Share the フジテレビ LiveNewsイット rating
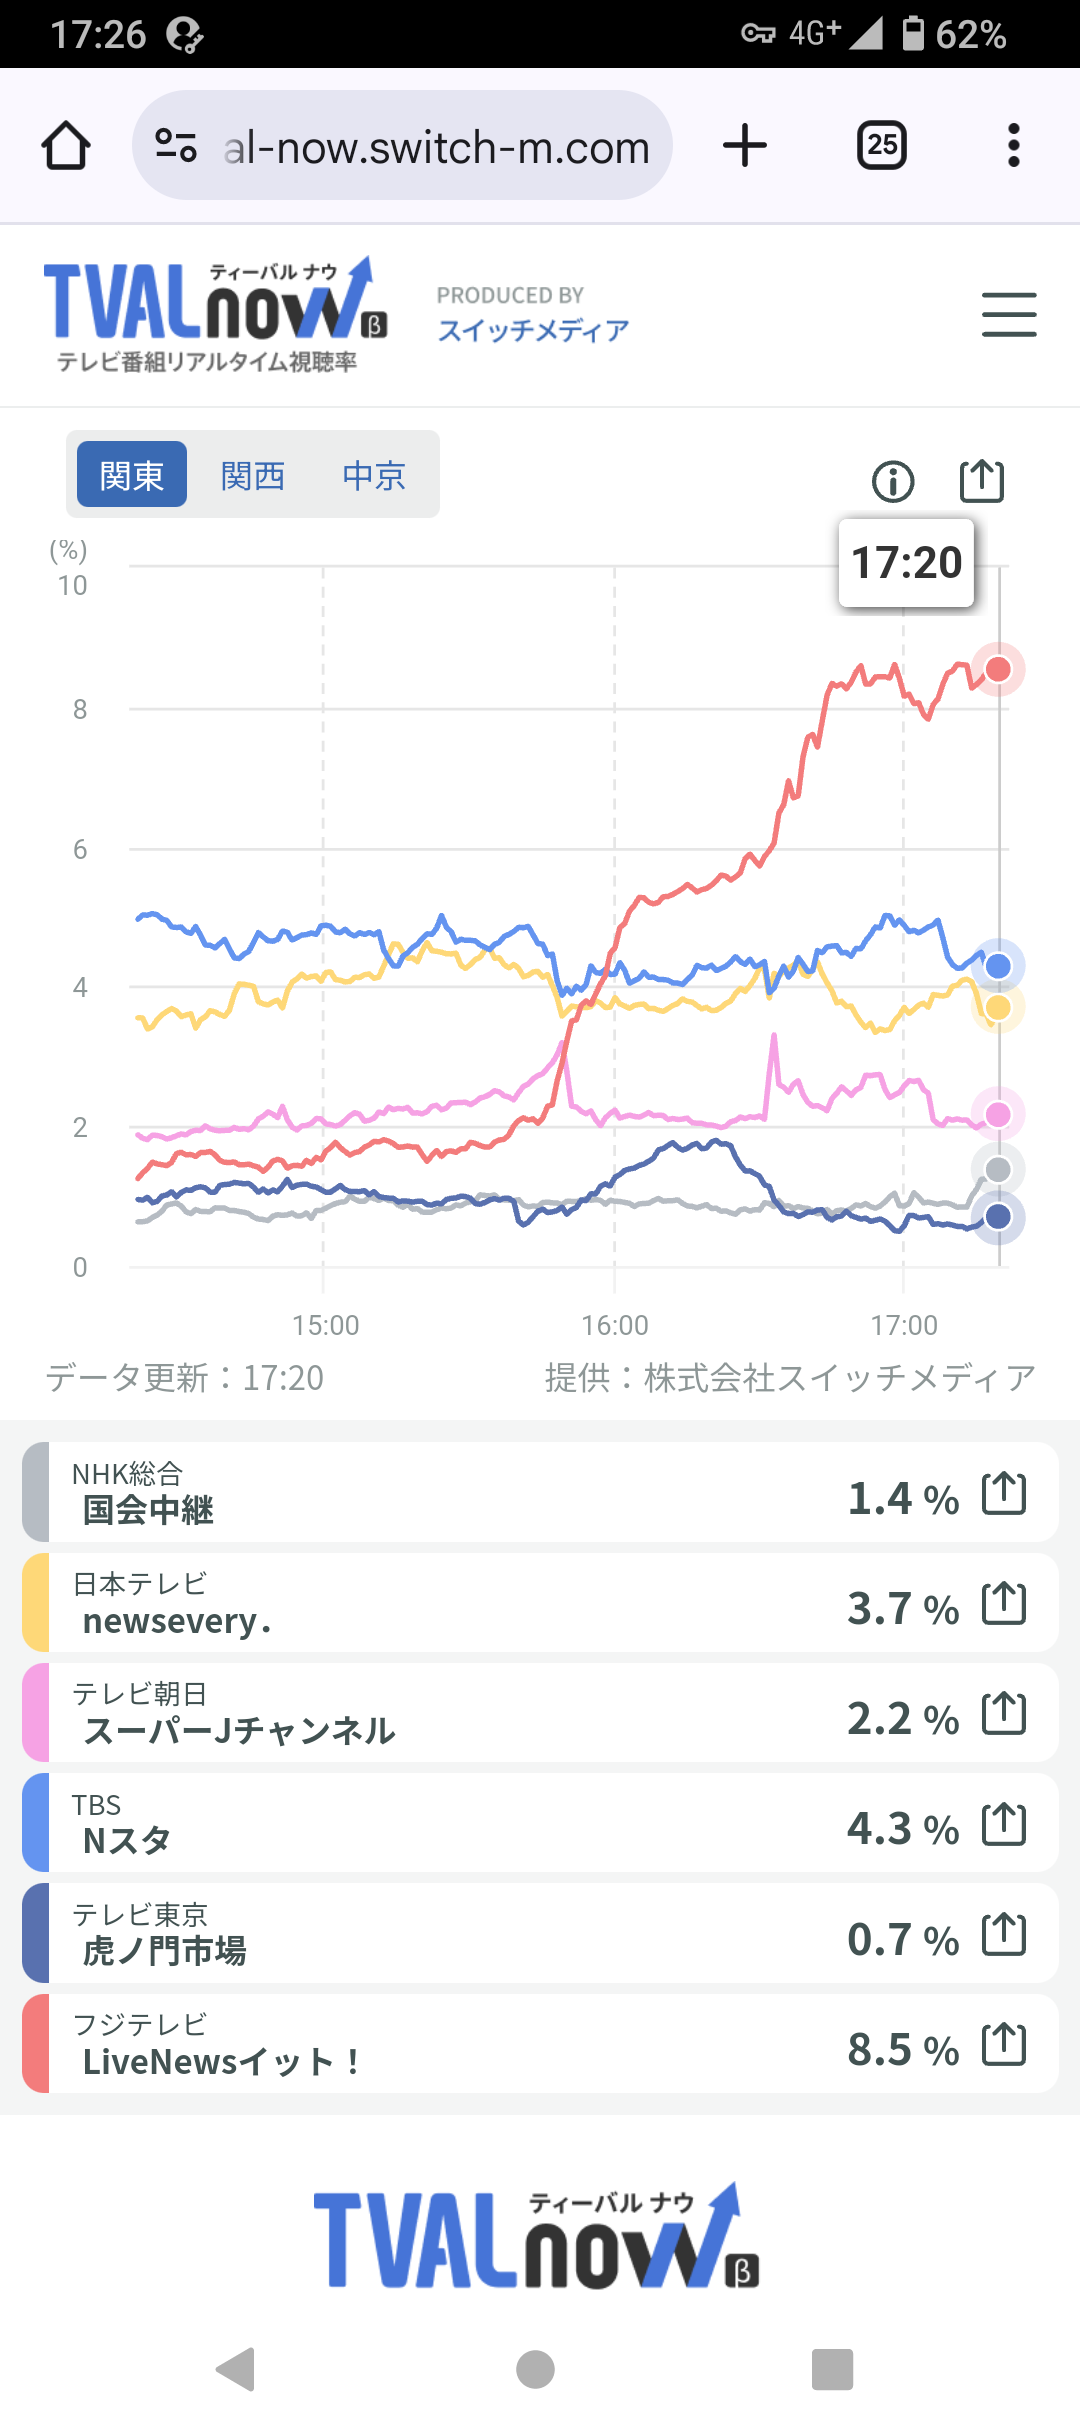The width and height of the screenshot is (1080, 2432). 1004,2044
